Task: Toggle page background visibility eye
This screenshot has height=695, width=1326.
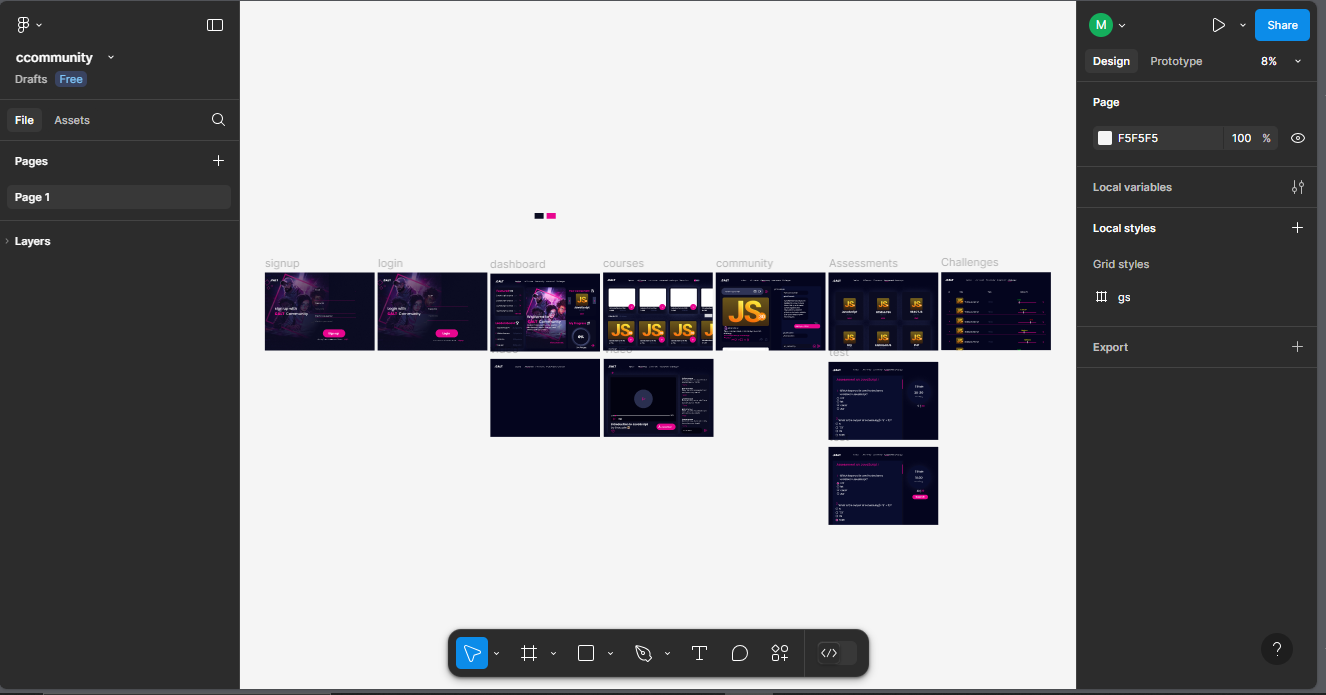Action: [x=1297, y=138]
